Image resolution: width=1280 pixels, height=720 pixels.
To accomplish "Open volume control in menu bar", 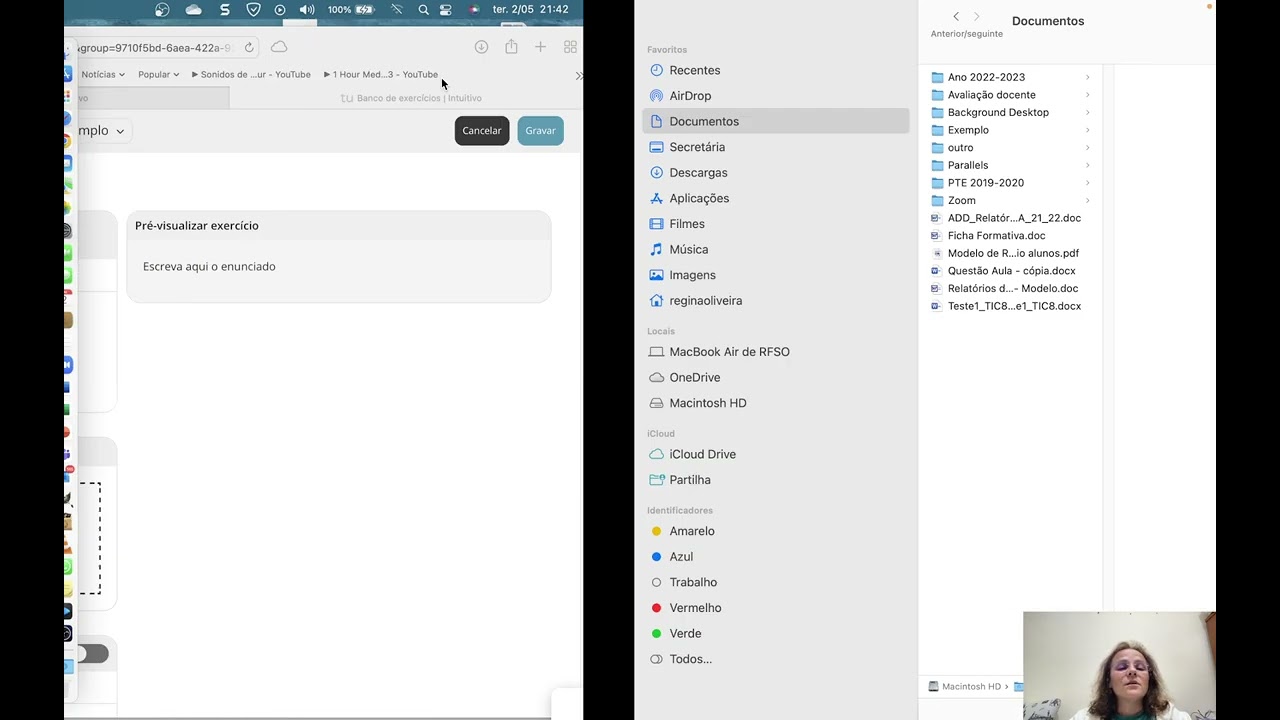I will tap(307, 10).
